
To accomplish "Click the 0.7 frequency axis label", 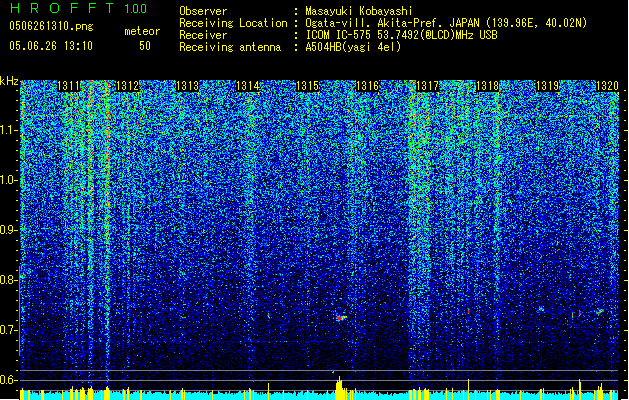I will [9, 330].
